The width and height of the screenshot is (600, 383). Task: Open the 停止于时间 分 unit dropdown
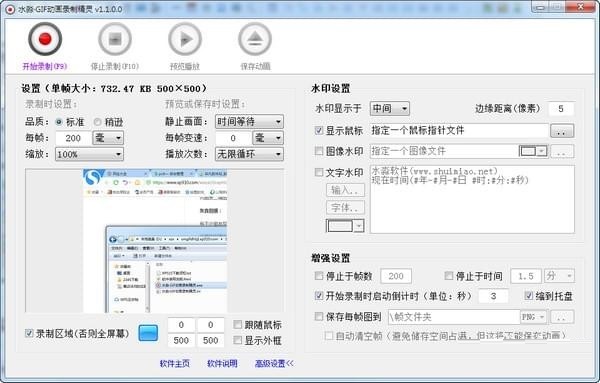click(x=559, y=276)
